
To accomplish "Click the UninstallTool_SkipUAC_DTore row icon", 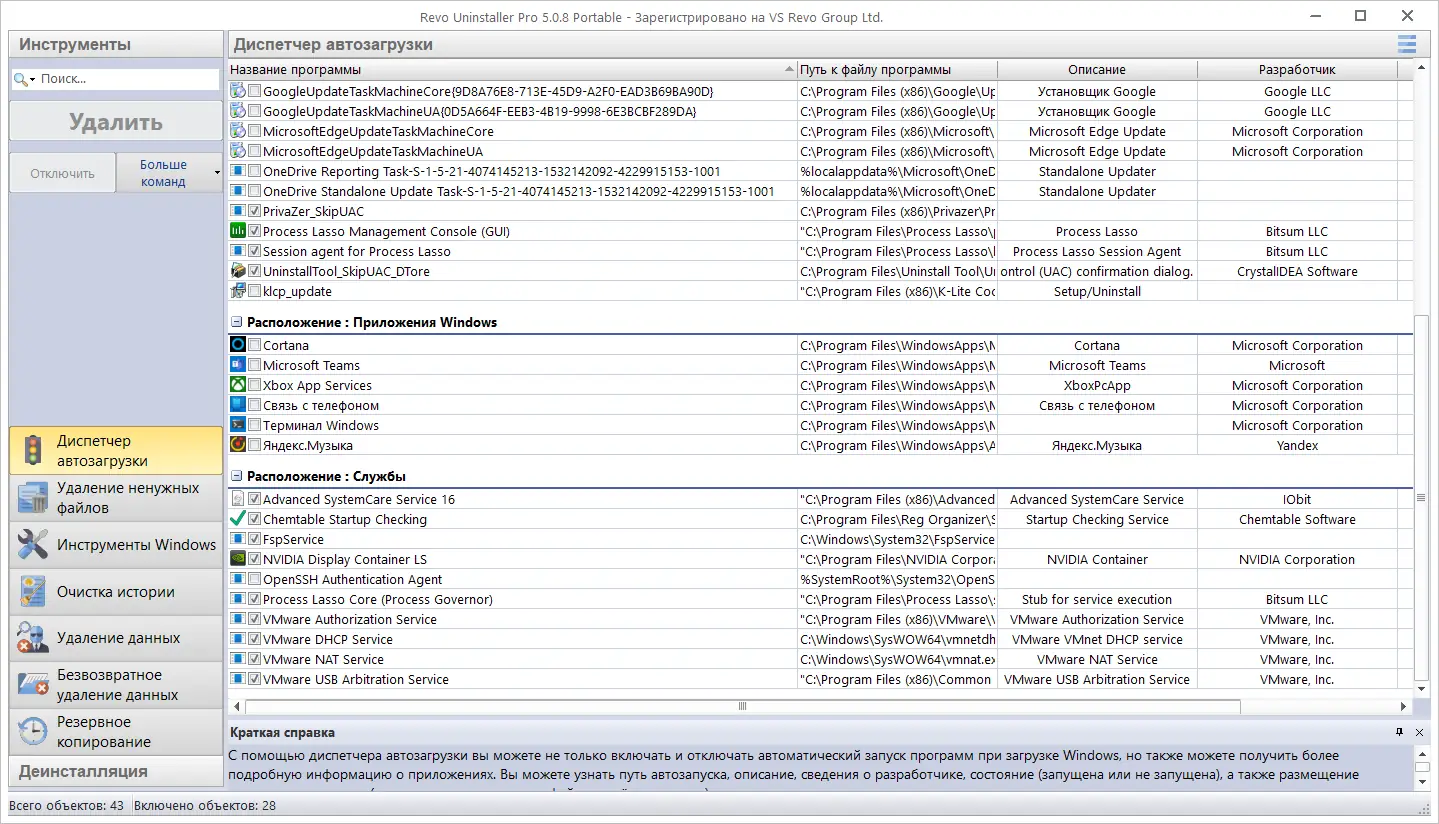I will tap(238, 271).
